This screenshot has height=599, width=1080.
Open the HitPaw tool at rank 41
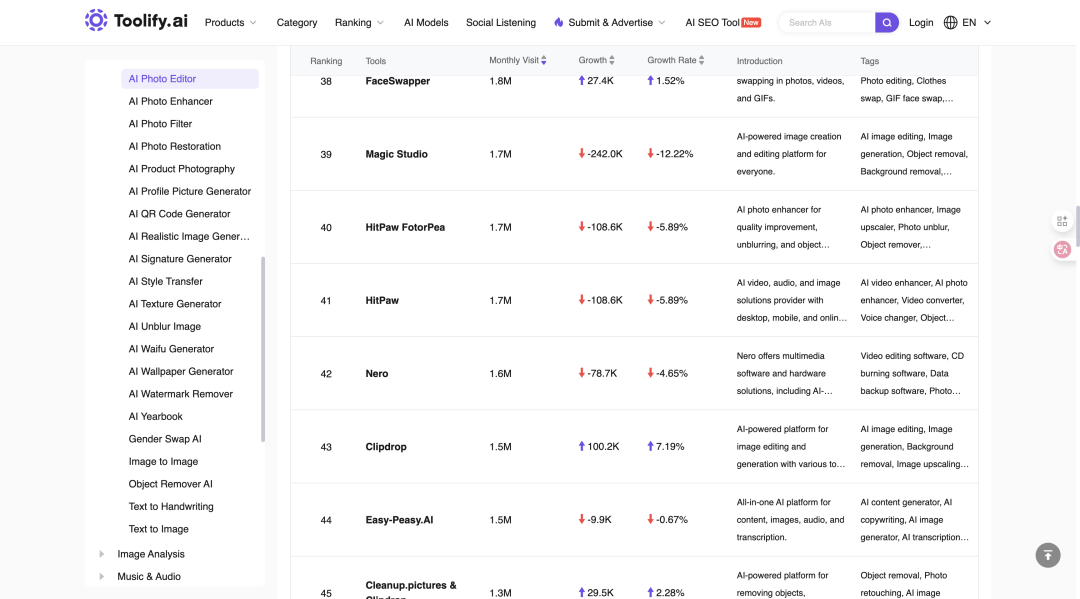(382, 300)
